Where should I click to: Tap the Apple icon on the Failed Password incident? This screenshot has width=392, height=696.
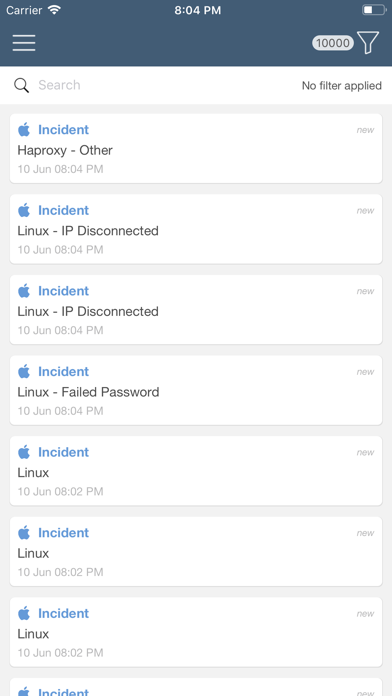pos(24,372)
